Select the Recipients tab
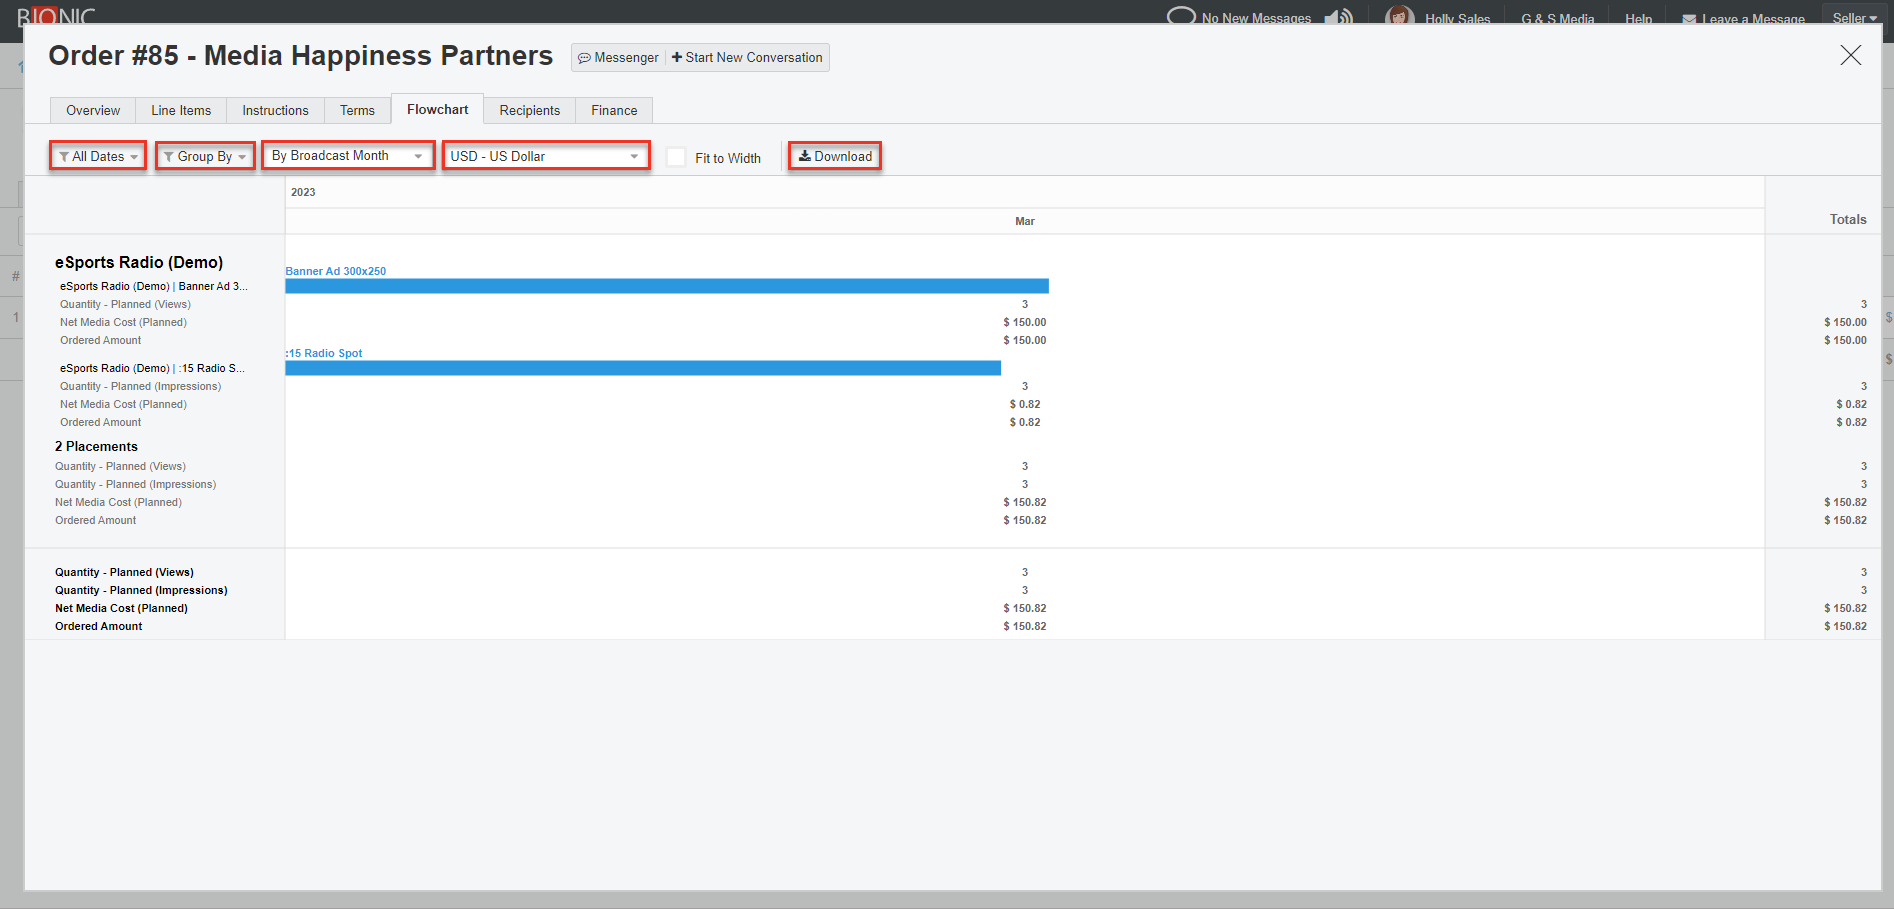 click(529, 110)
